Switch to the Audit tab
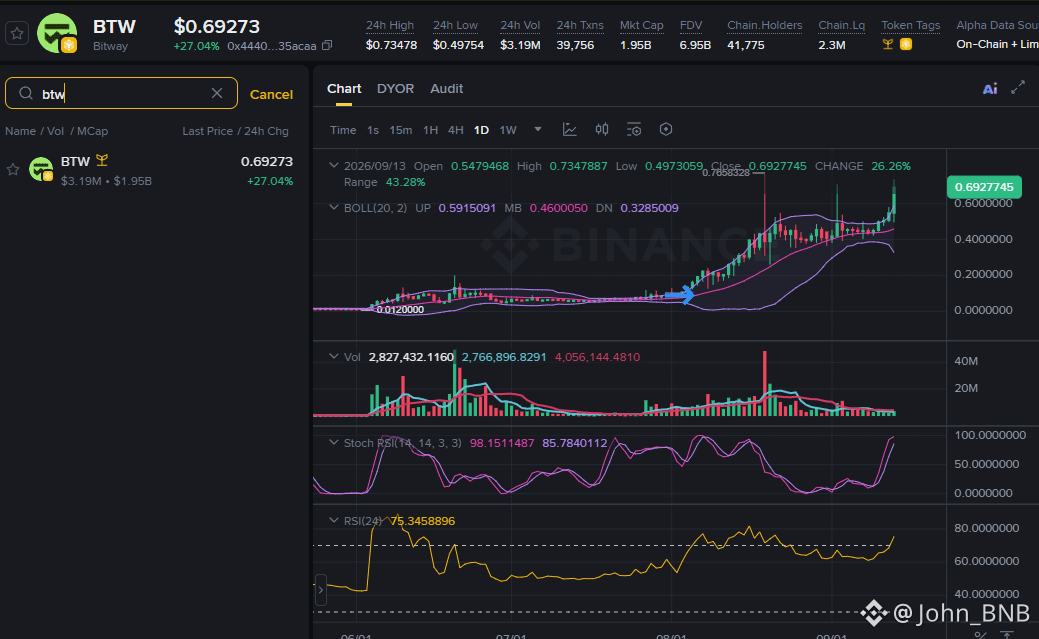 point(447,89)
